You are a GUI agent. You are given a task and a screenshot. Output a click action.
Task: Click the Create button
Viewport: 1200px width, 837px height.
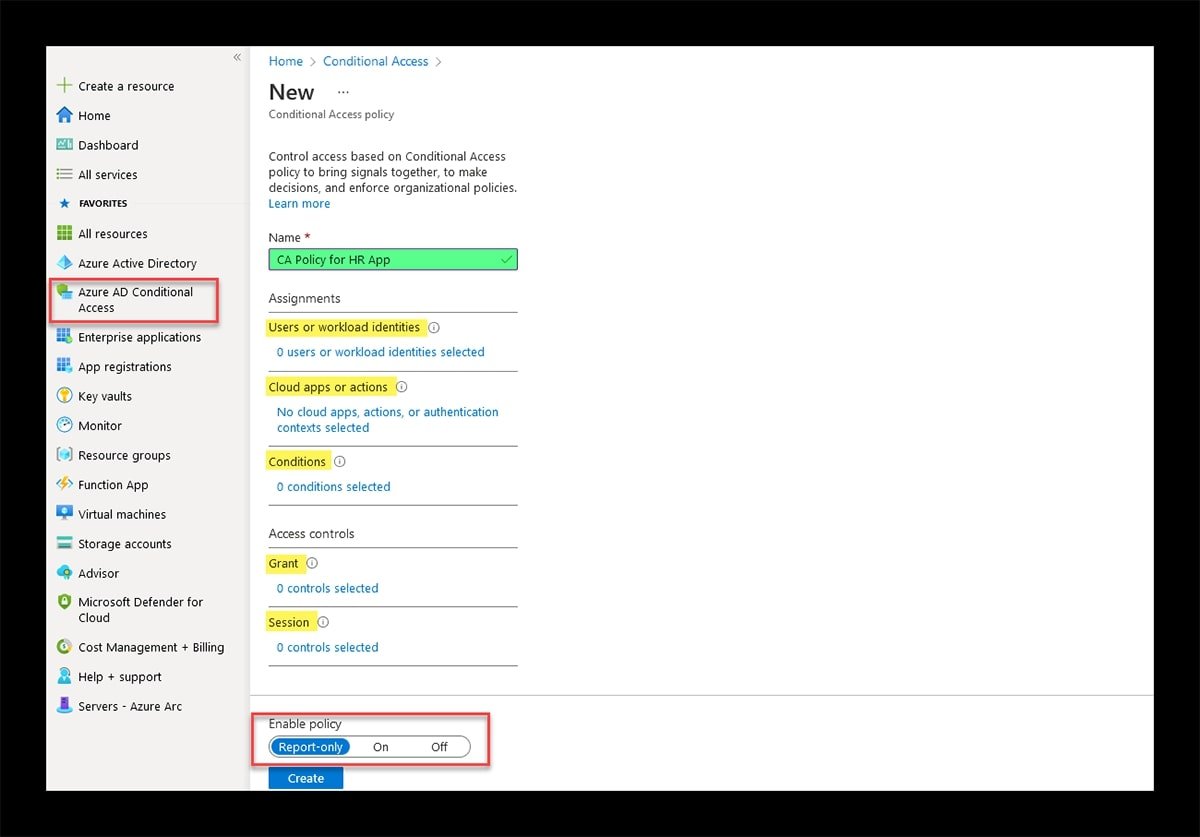point(305,777)
